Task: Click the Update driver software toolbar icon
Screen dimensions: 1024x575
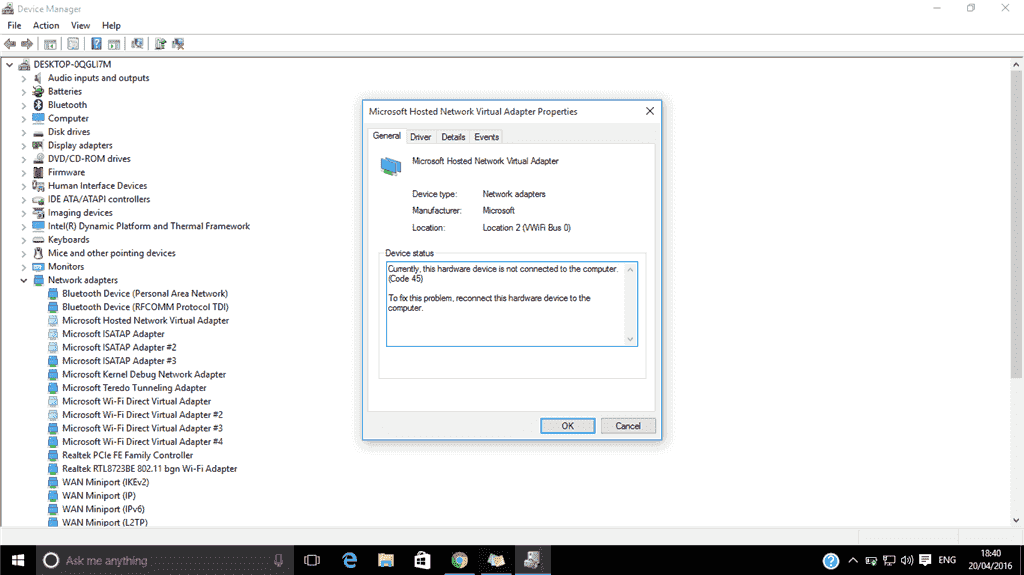Action: pyautogui.click(x=160, y=44)
